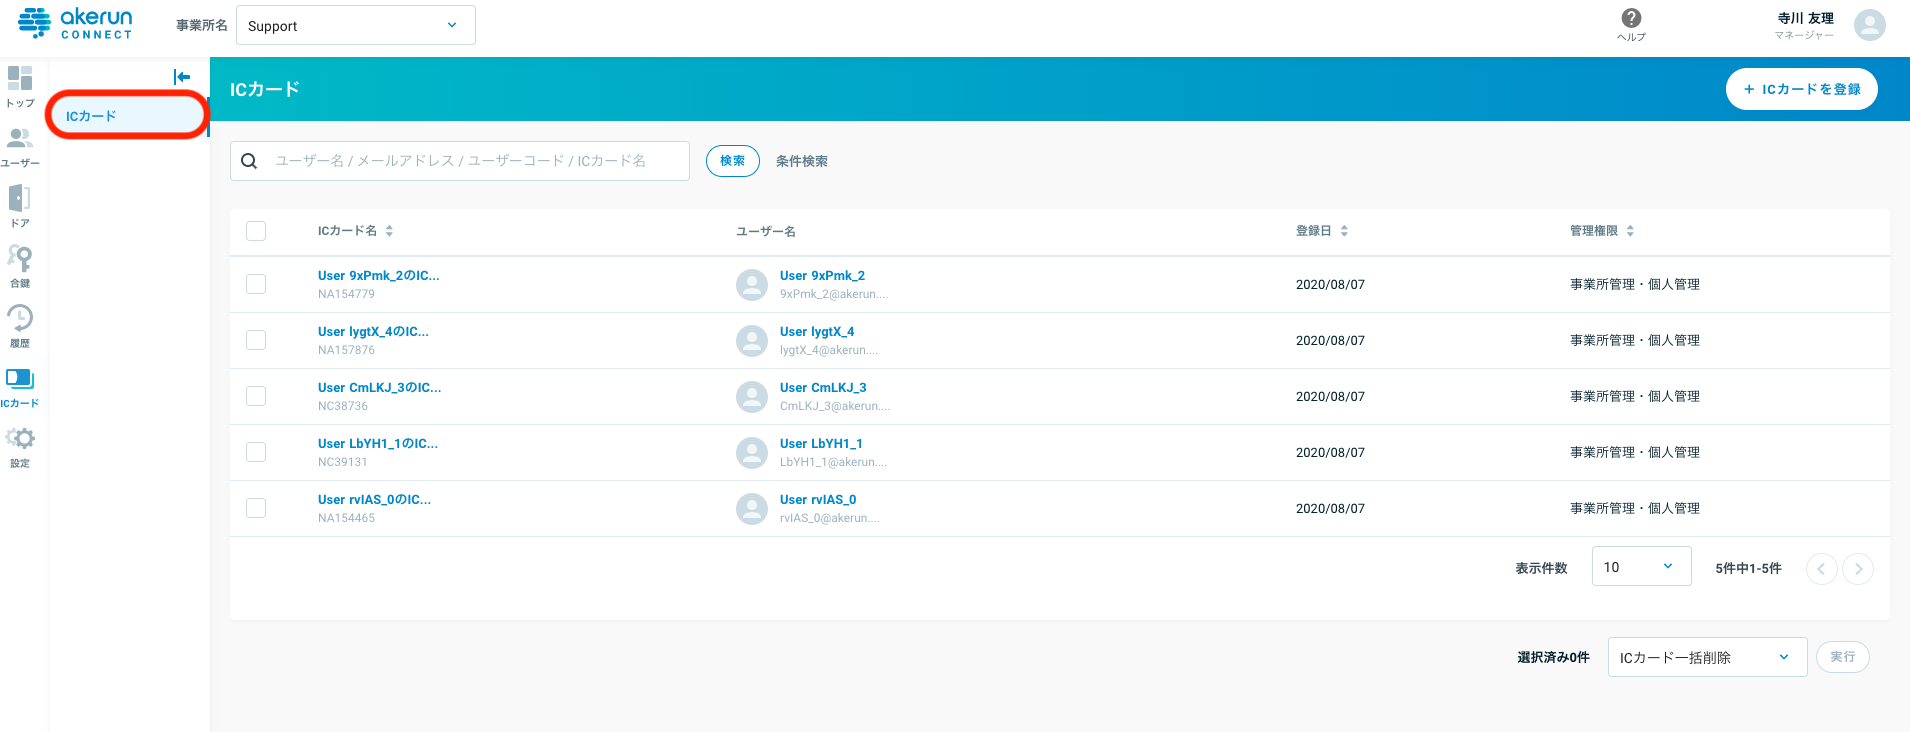This screenshot has height=732, width=1910.
Task: Open the user profile avatar at top right
Action: [x=1869, y=25]
